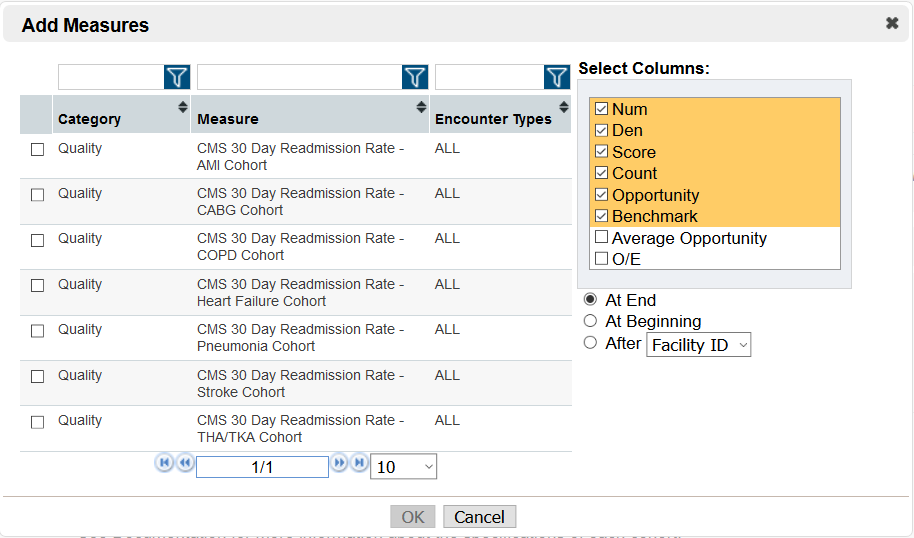
Task: Check the COPD Cohort measure row
Action: pyautogui.click(x=37, y=240)
